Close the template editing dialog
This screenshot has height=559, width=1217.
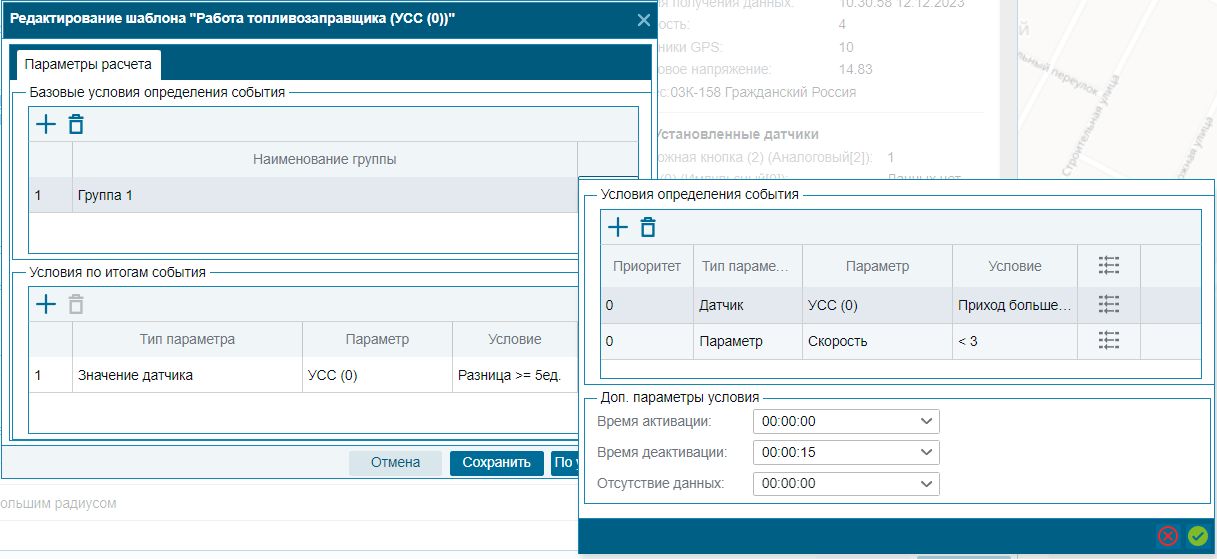click(x=643, y=20)
